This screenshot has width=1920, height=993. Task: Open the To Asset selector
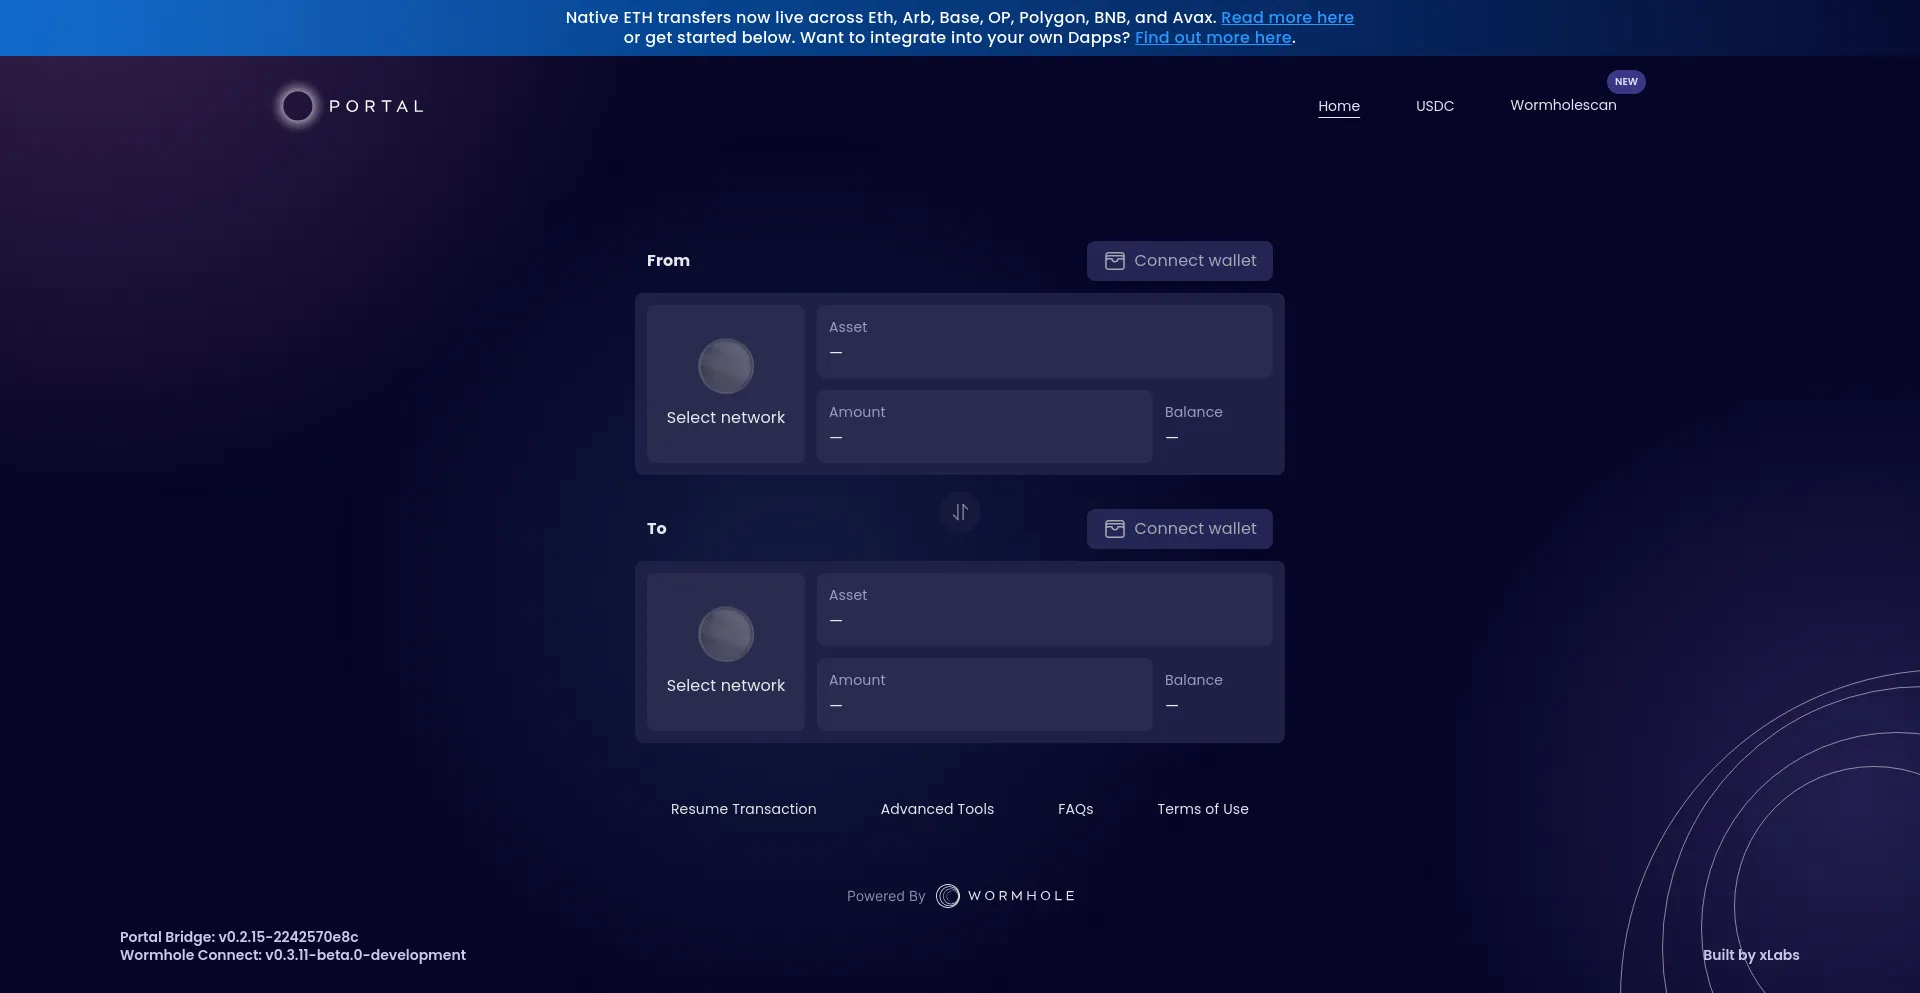(1045, 610)
